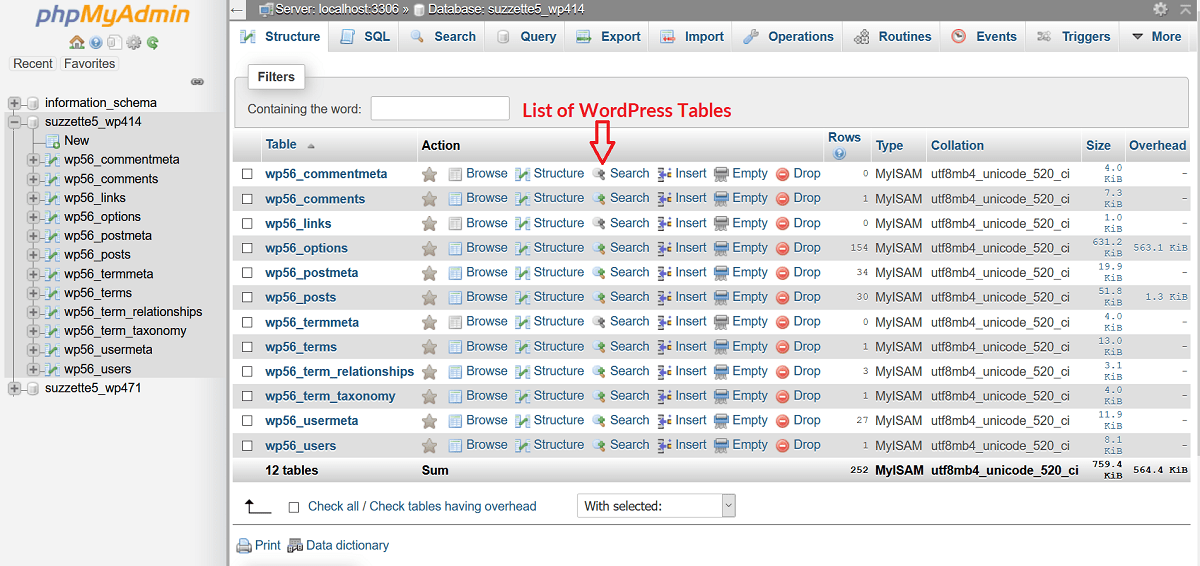Star the wp56_users table as favorite
This screenshot has height=566, width=1200.
pos(430,445)
